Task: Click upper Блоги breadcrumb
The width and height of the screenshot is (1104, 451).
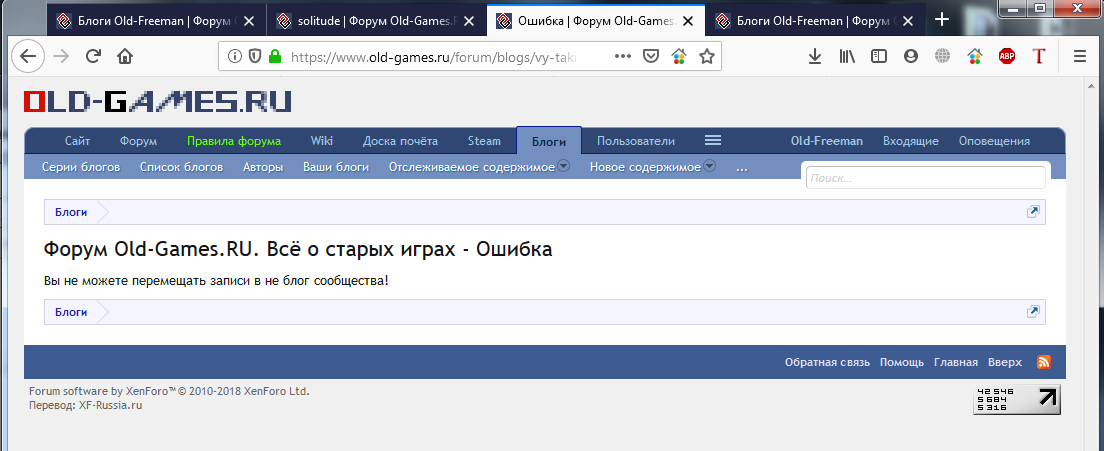Action: point(71,212)
